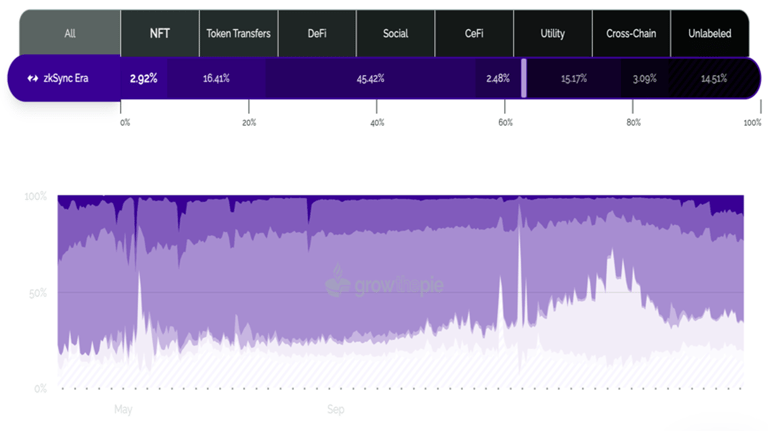Click the 60% axis label
The width and height of the screenshot is (768, 431).
[x=505, y=122]
